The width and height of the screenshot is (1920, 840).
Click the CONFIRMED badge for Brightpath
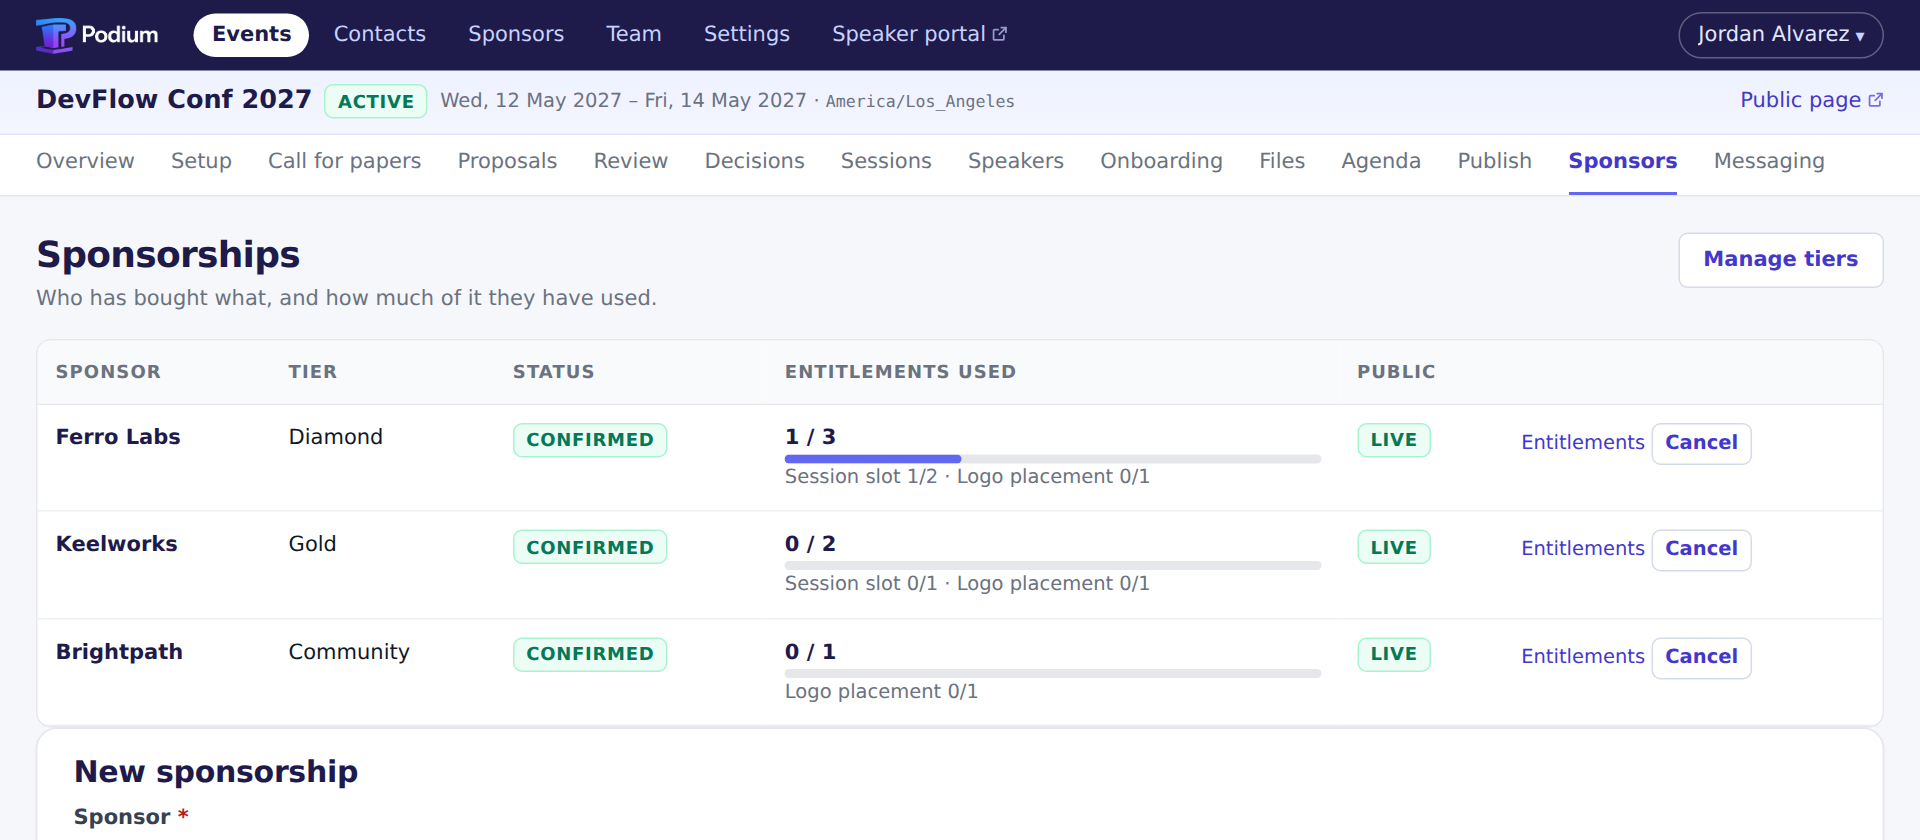[590, 654]
